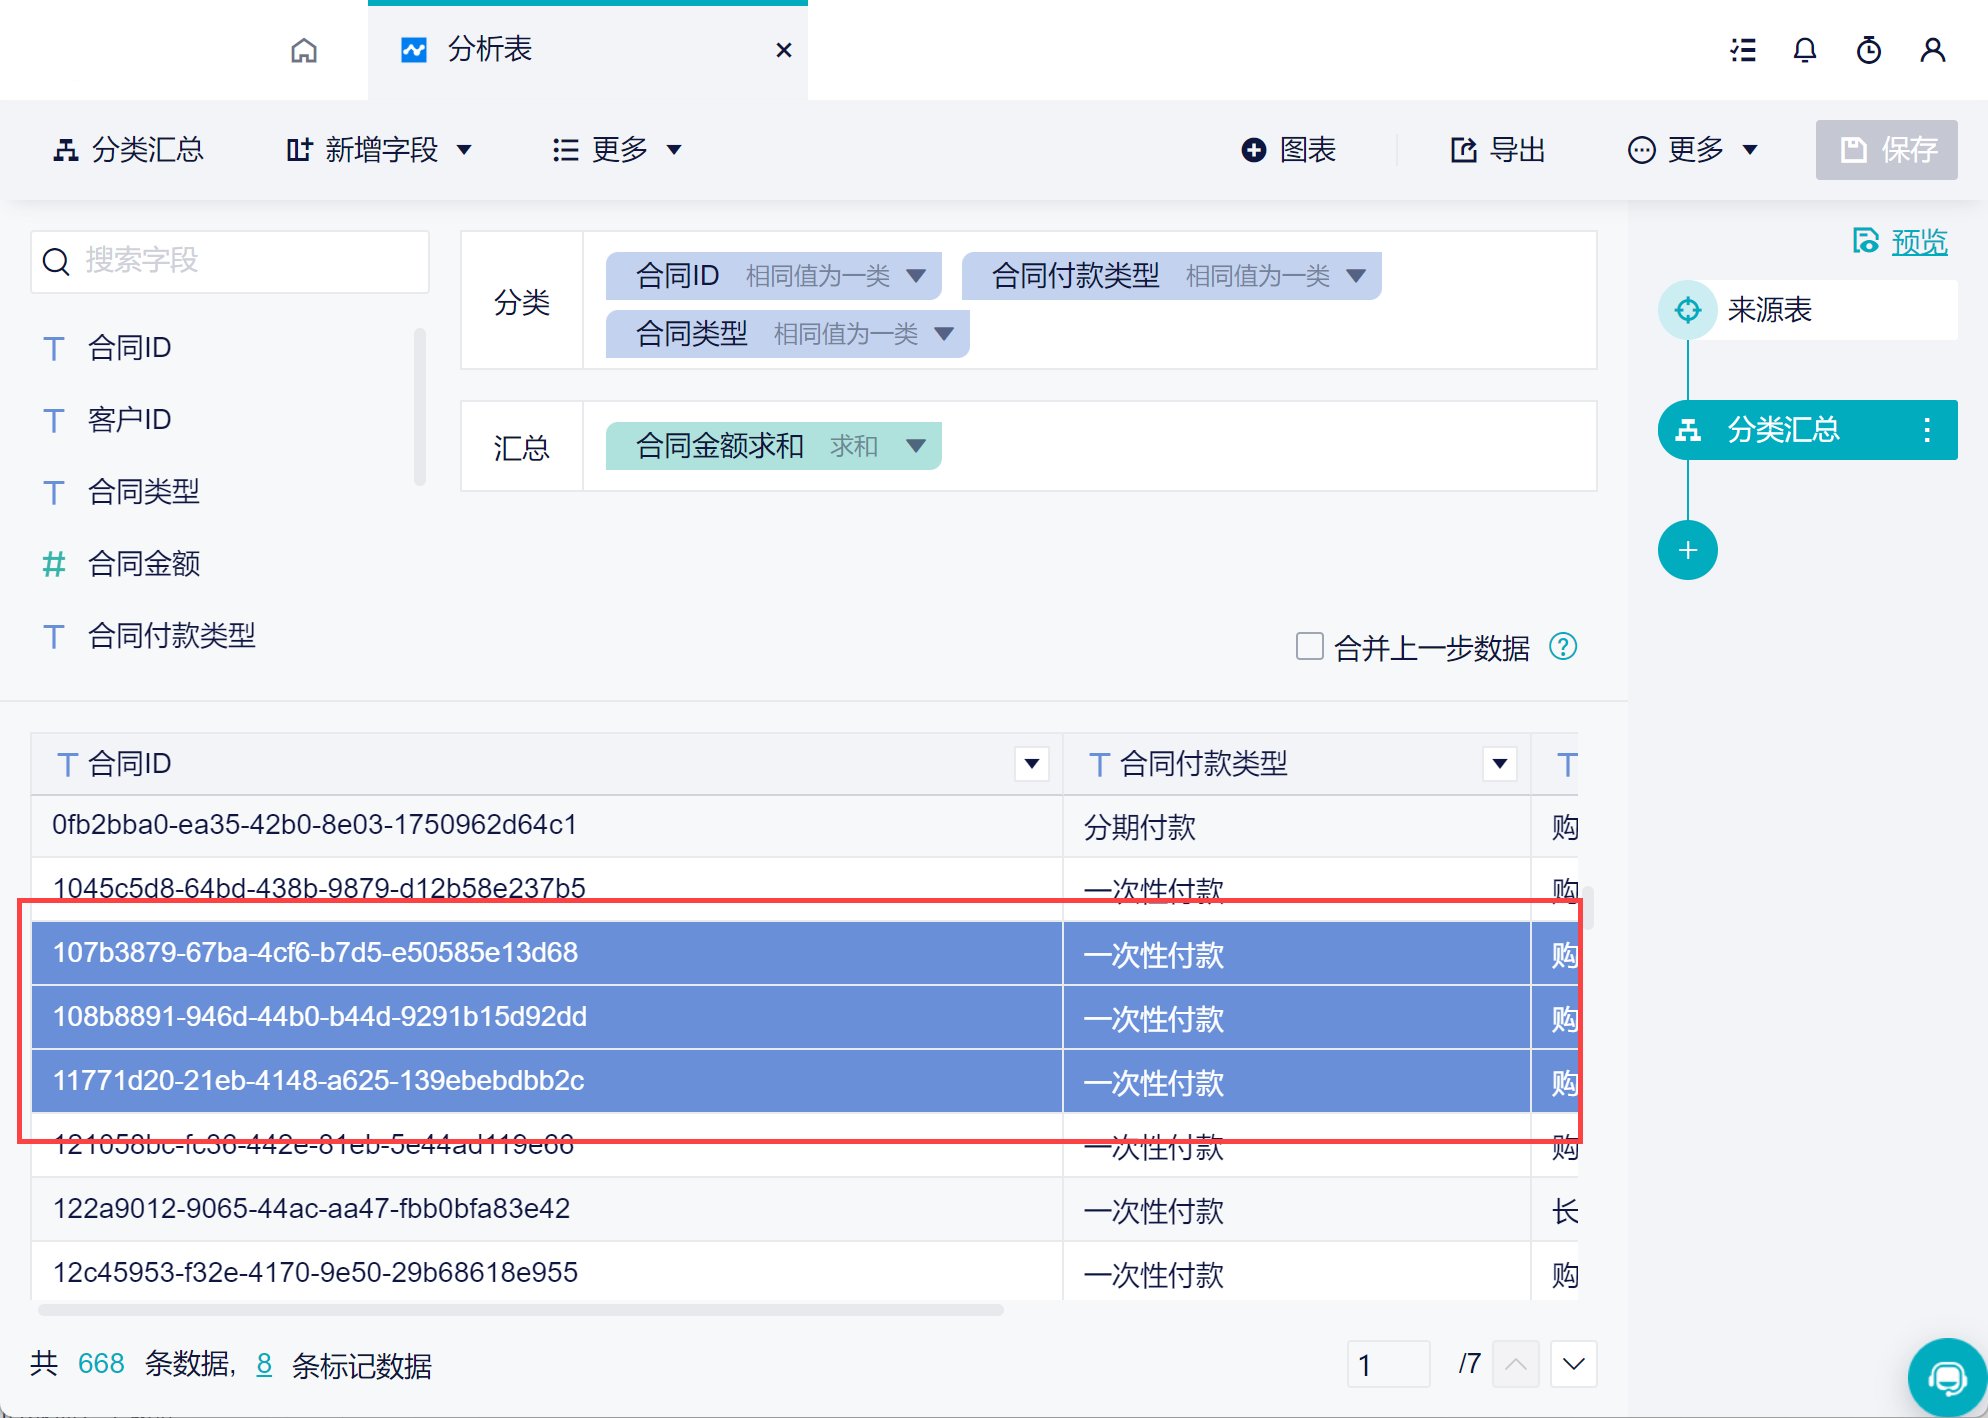Viewport: 1988px width, 1418px height.
Task: Open the 合同付款类型 grouping dropdown
Action: point(1356,276)
